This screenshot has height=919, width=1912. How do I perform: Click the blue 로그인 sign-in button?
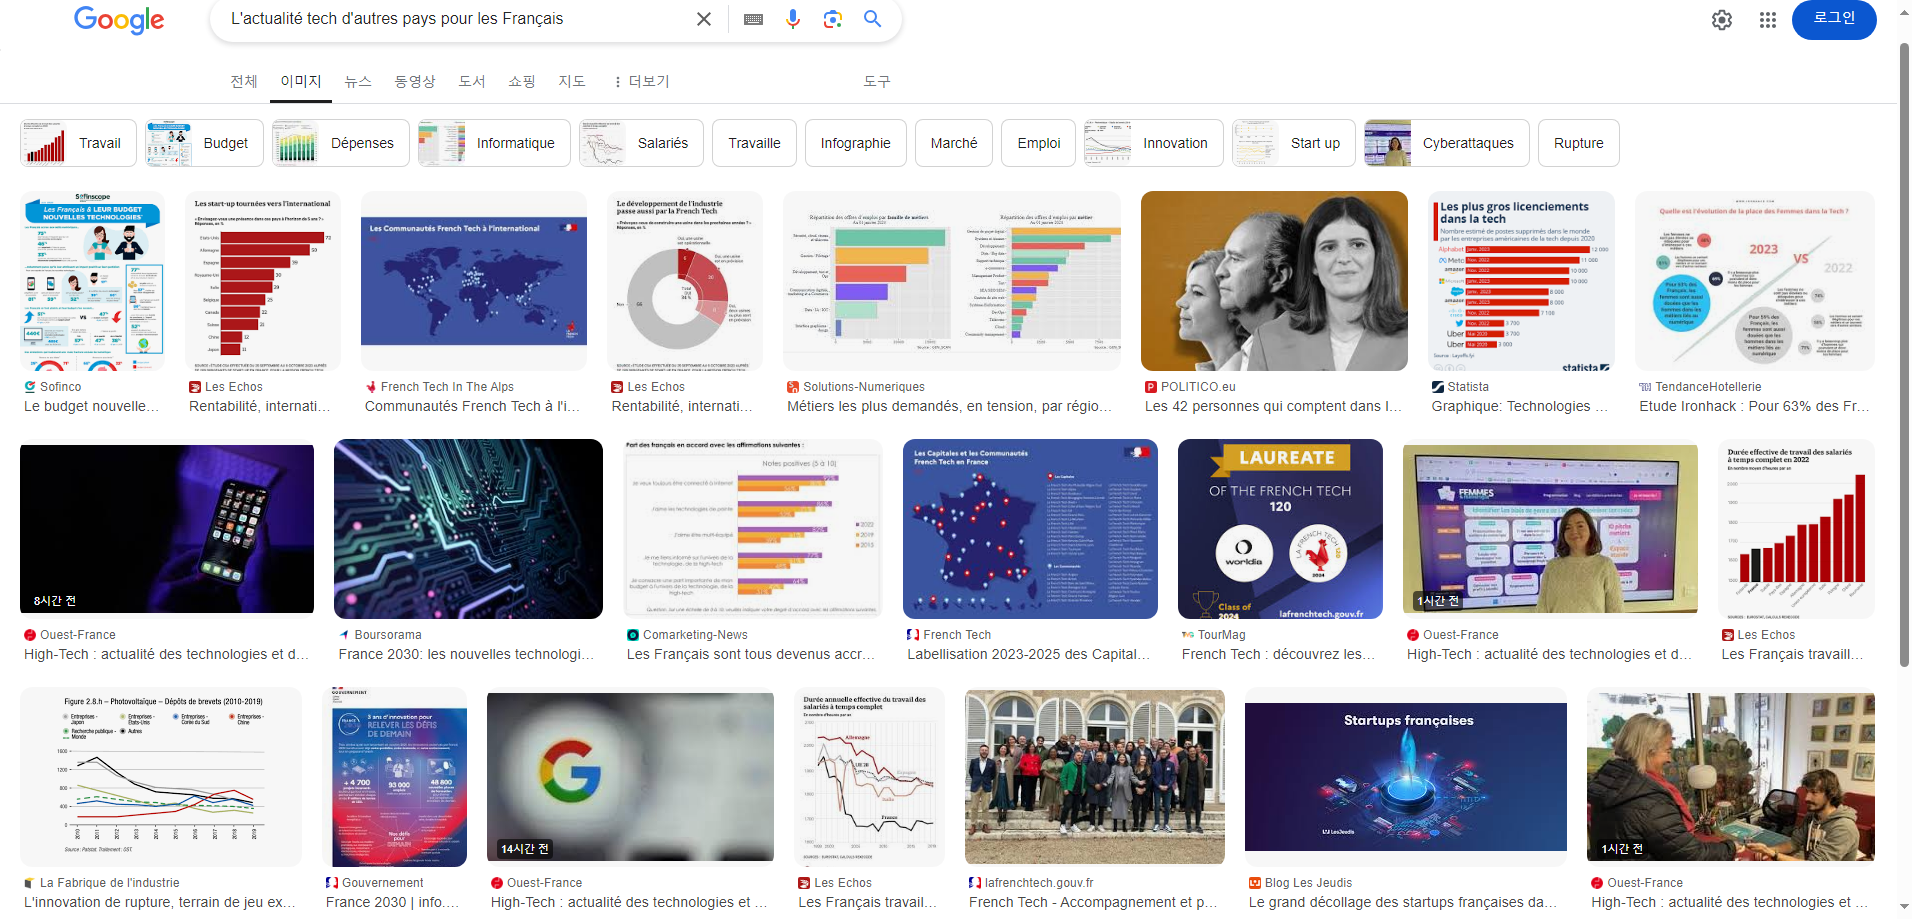click(1834, 19)
